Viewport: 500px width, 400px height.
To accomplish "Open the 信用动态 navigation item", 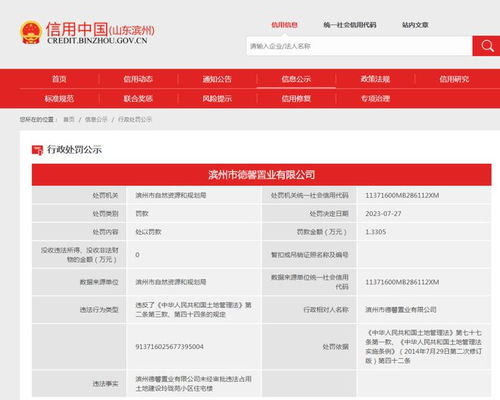I will point(138,79).
